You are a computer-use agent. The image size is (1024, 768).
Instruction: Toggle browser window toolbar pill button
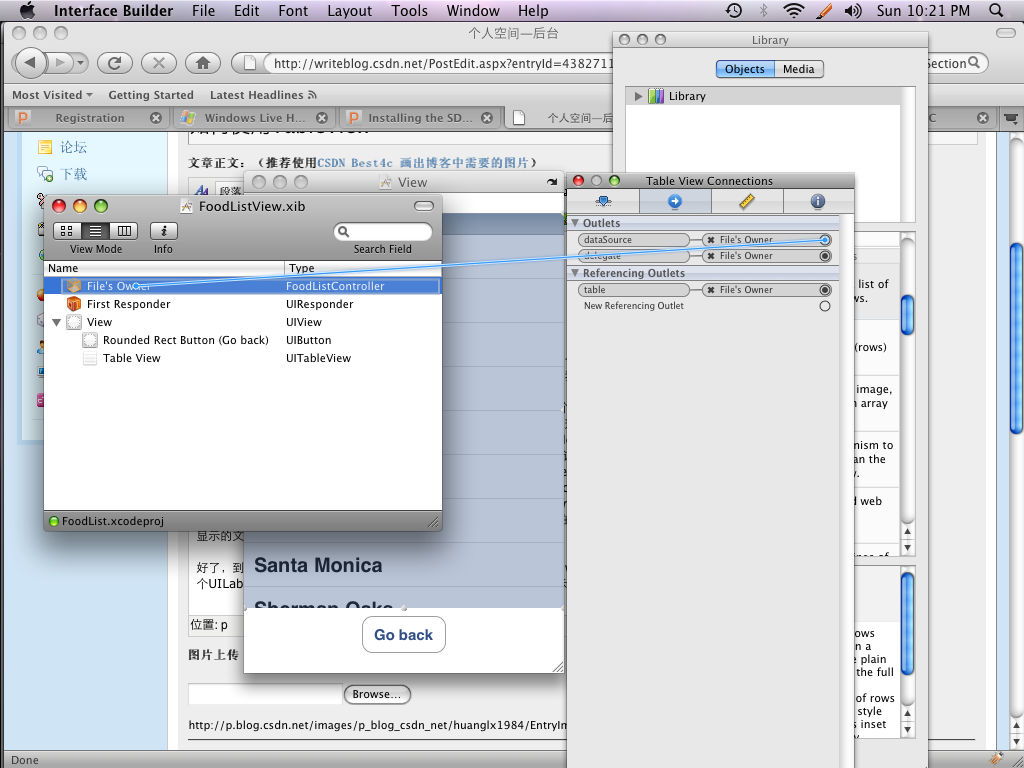click(x=1006, y=33)
